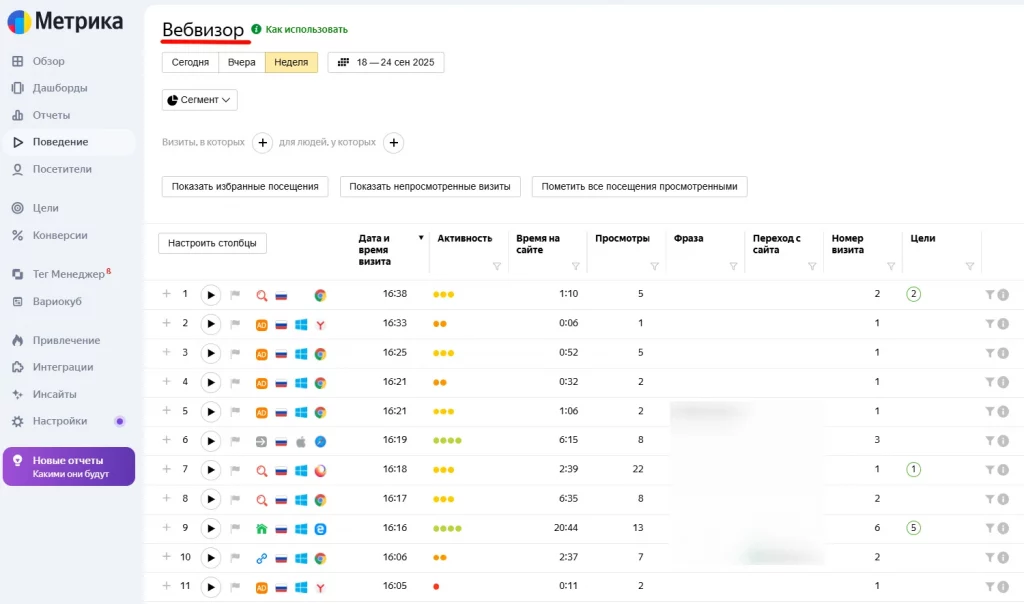Click the info icon at row 1 right edge
The image size is (1024, 604).
point(1002,295)
